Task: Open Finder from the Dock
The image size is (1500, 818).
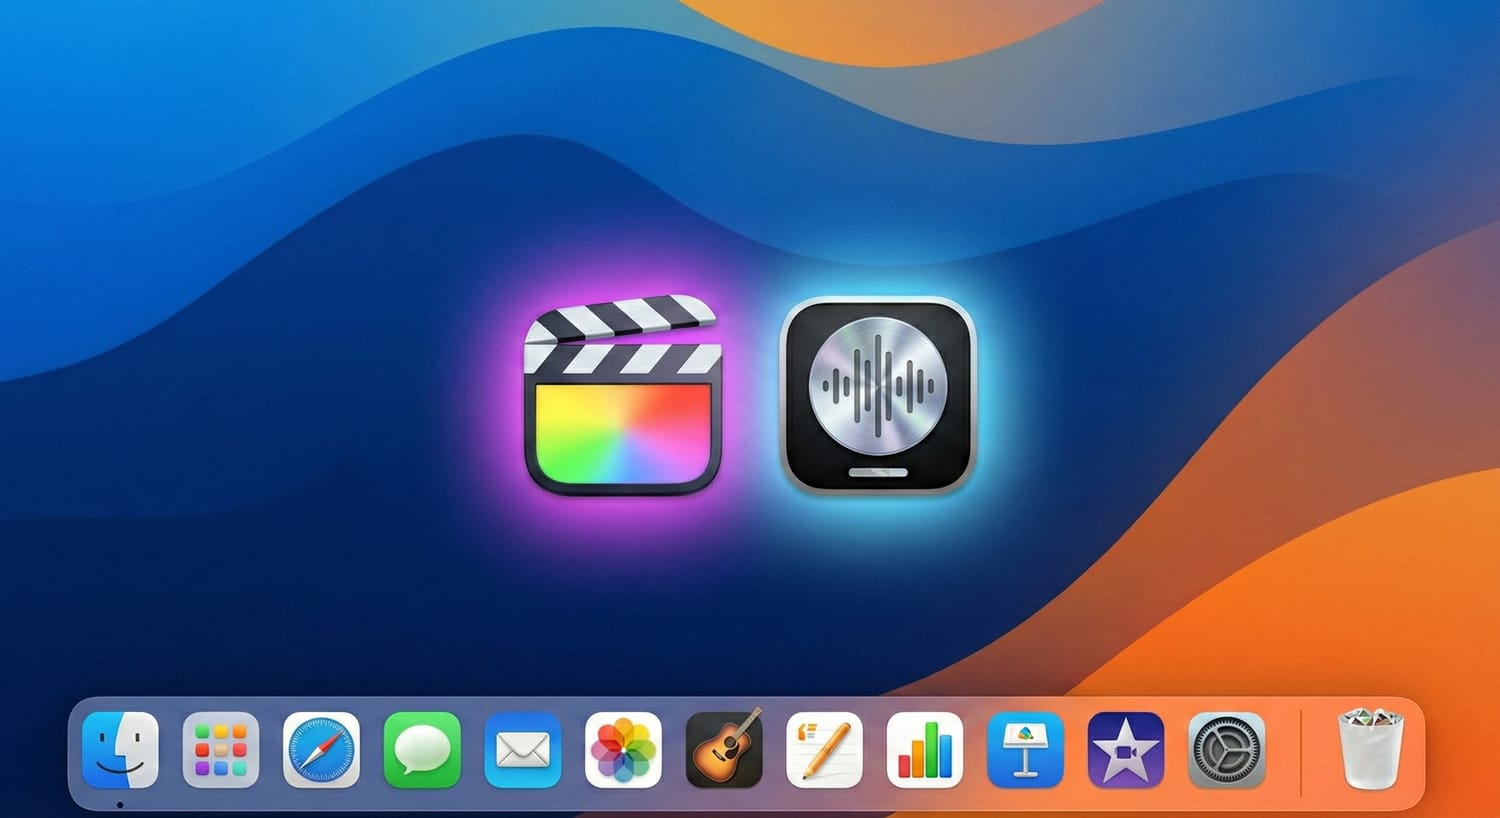Action: click(120, 750)
